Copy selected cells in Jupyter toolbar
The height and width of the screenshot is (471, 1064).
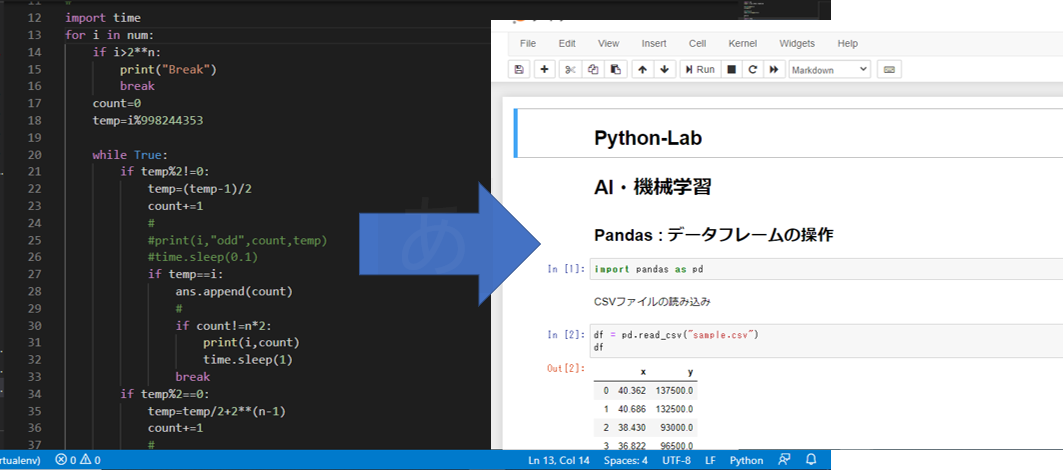592,69
